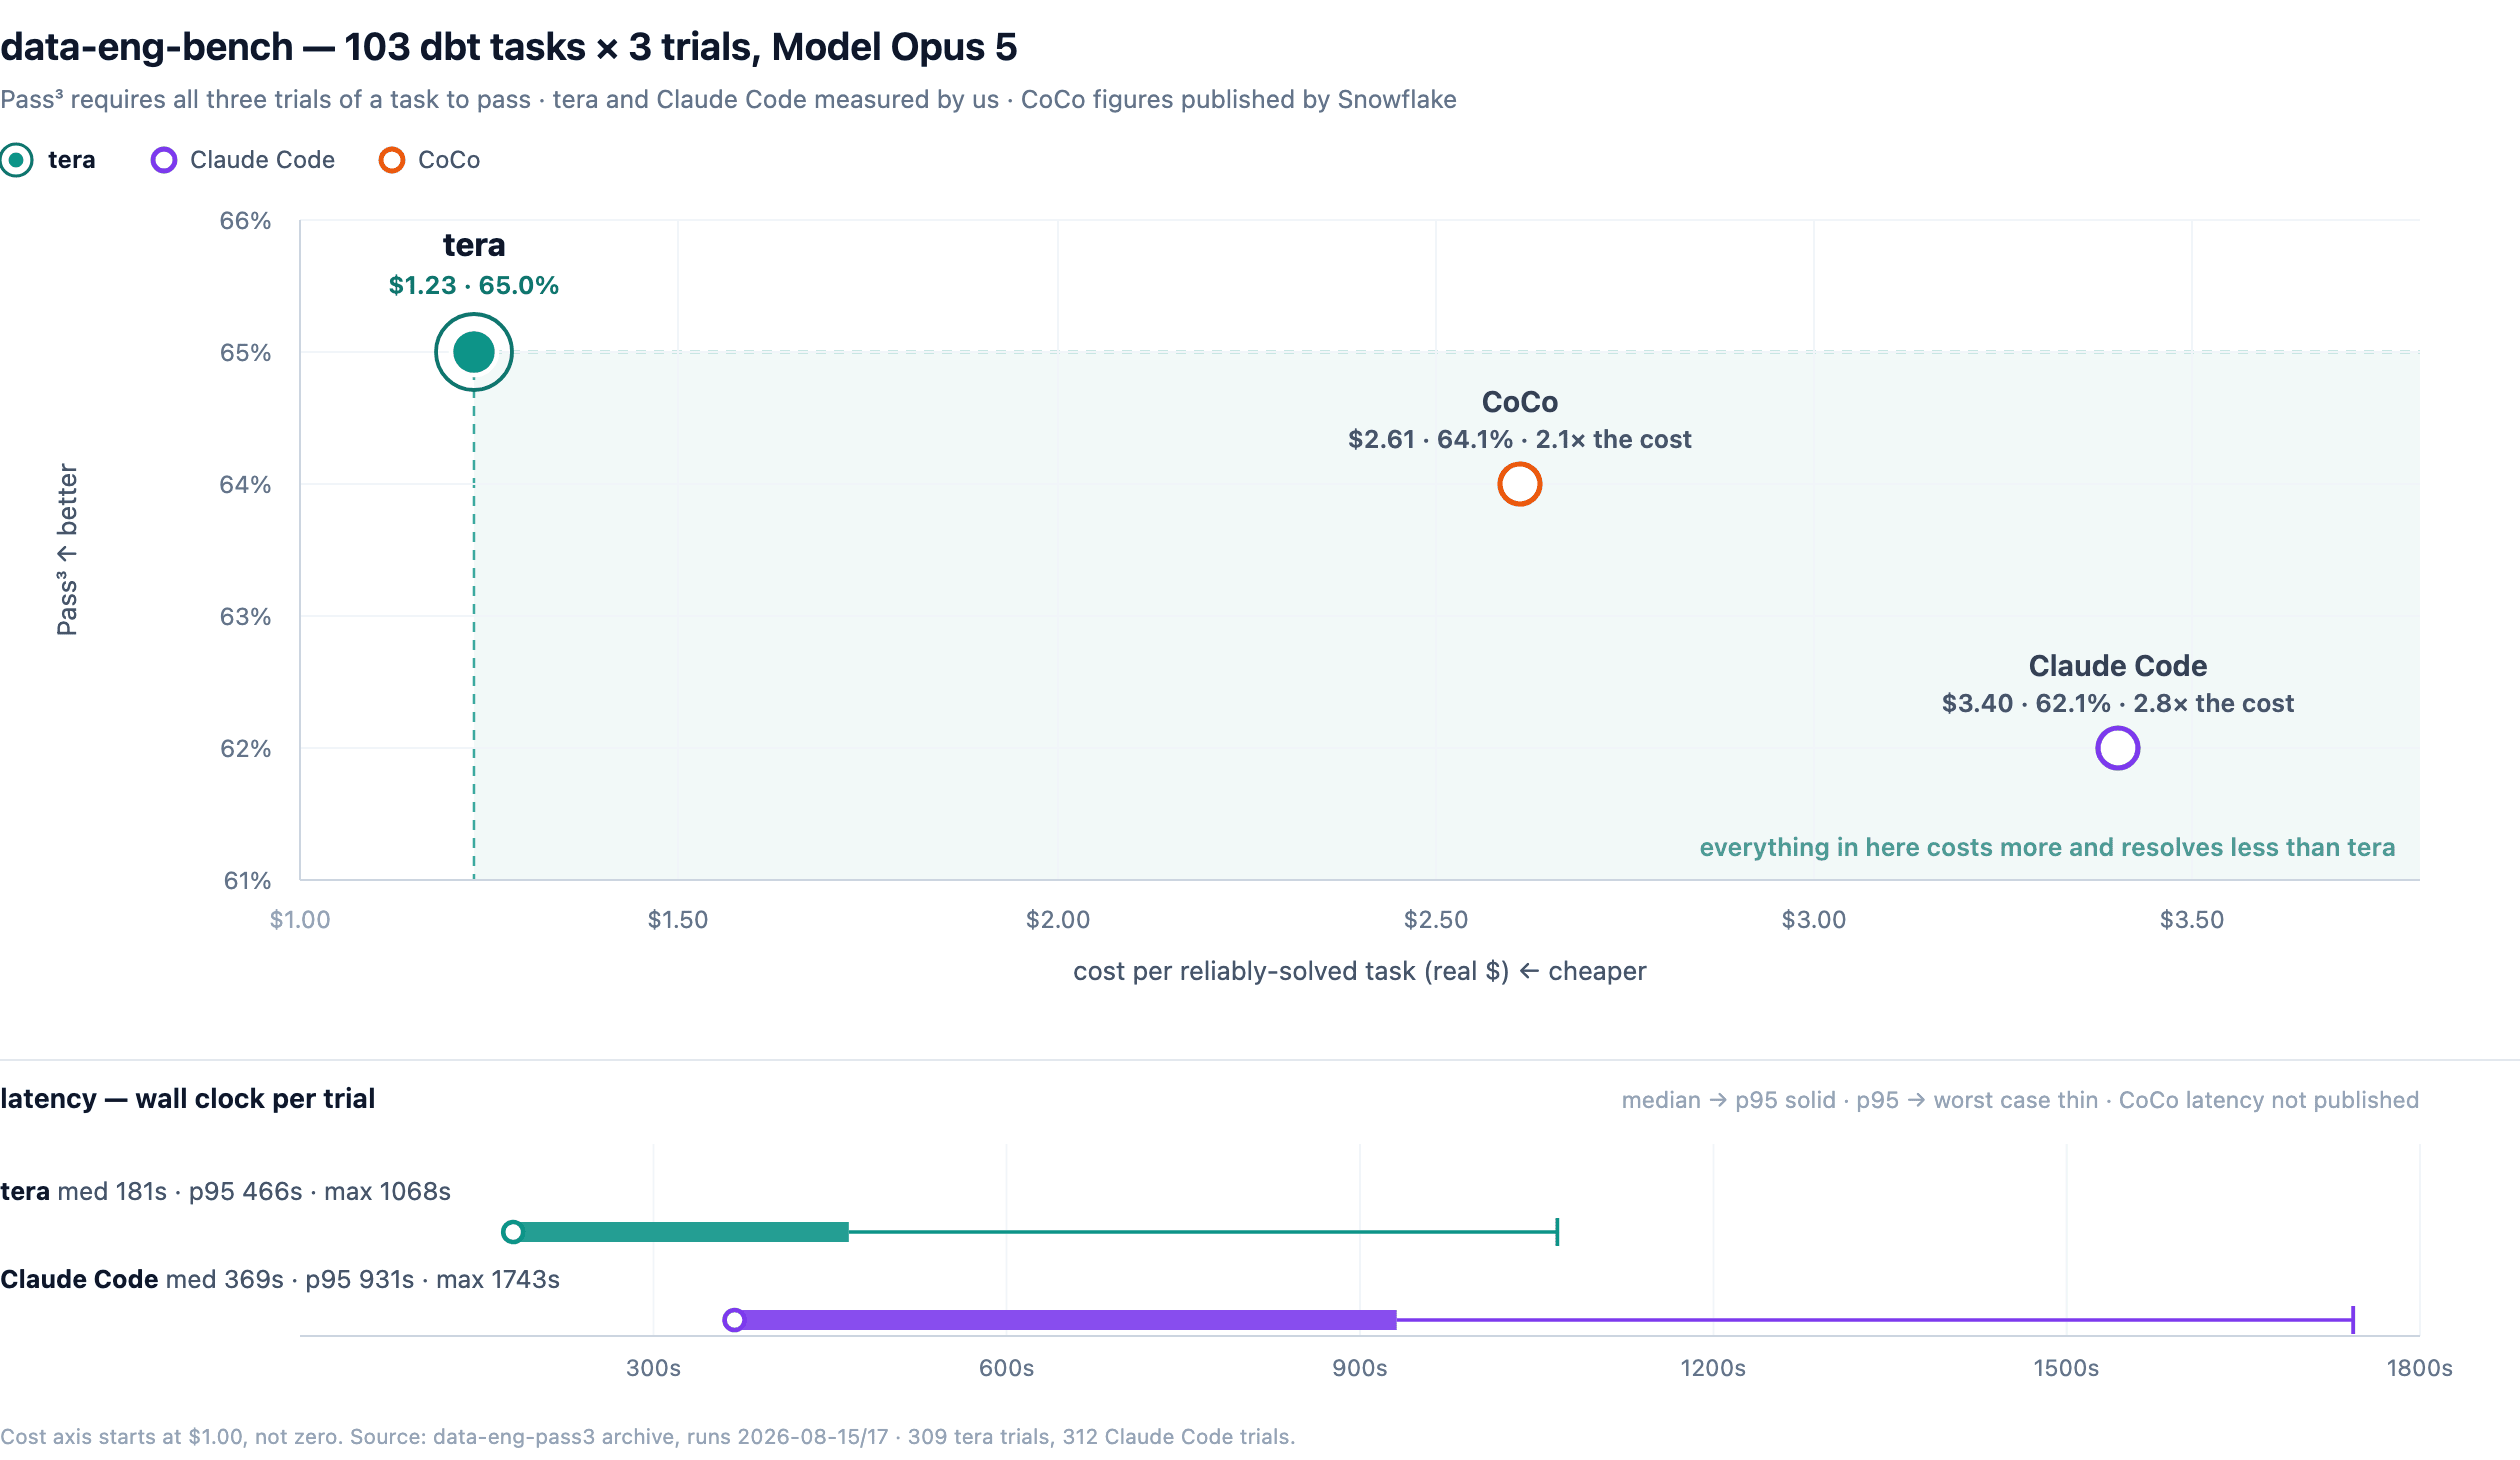The width and height of the screenshot is (2520, 1460).
Task: Select the orange CoCo data point on the chart
Action: pos(1520,484)
